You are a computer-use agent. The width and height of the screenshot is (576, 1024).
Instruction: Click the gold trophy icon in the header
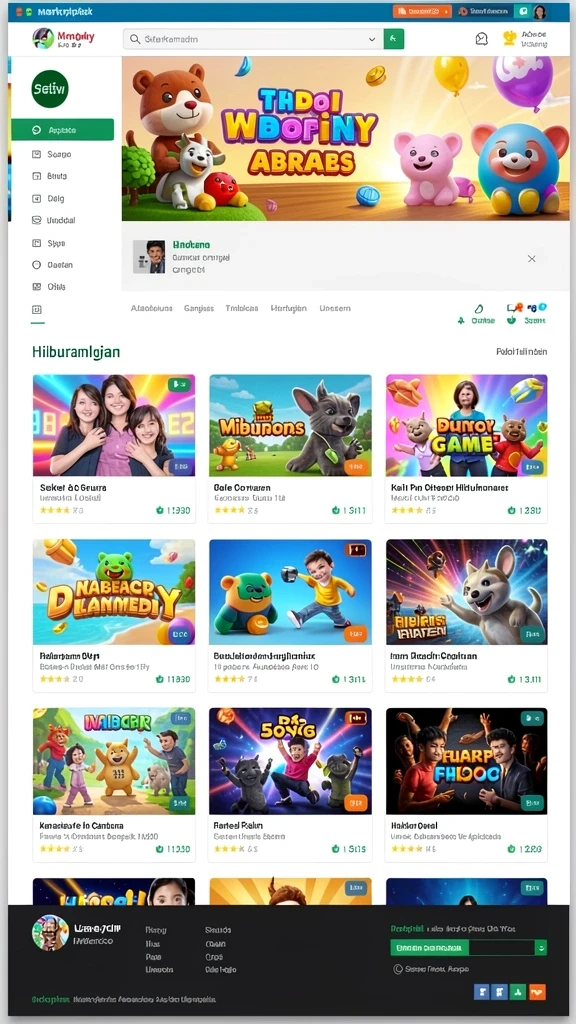point(509,38)
